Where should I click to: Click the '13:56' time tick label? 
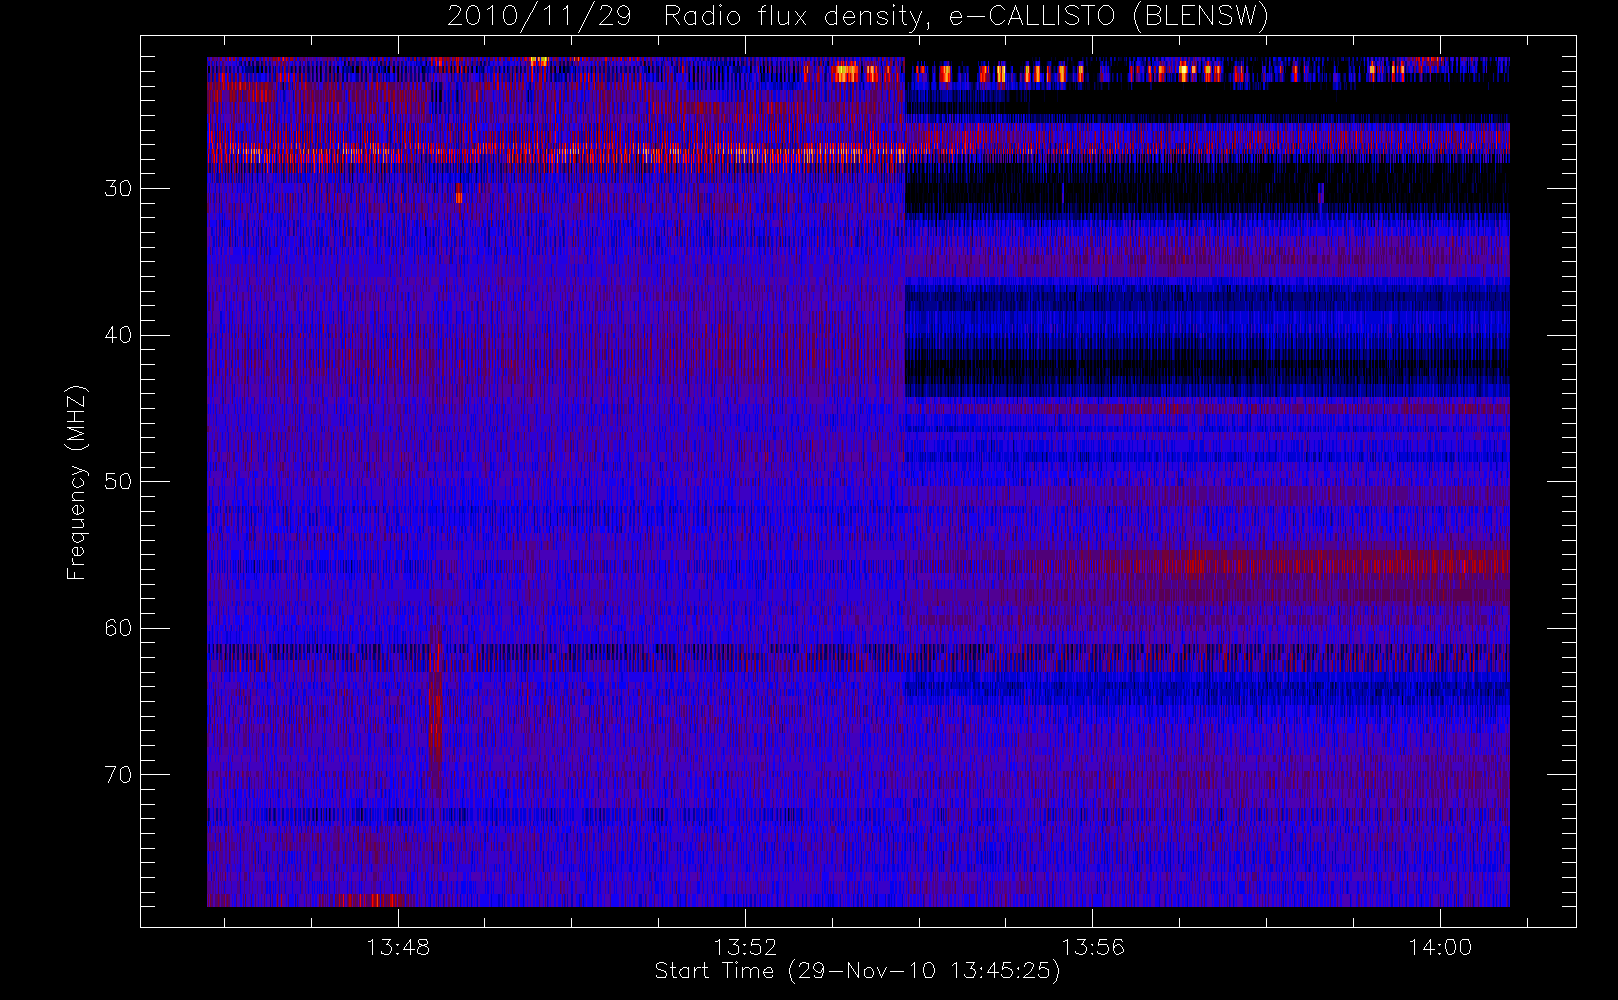tap(1092, 947)
